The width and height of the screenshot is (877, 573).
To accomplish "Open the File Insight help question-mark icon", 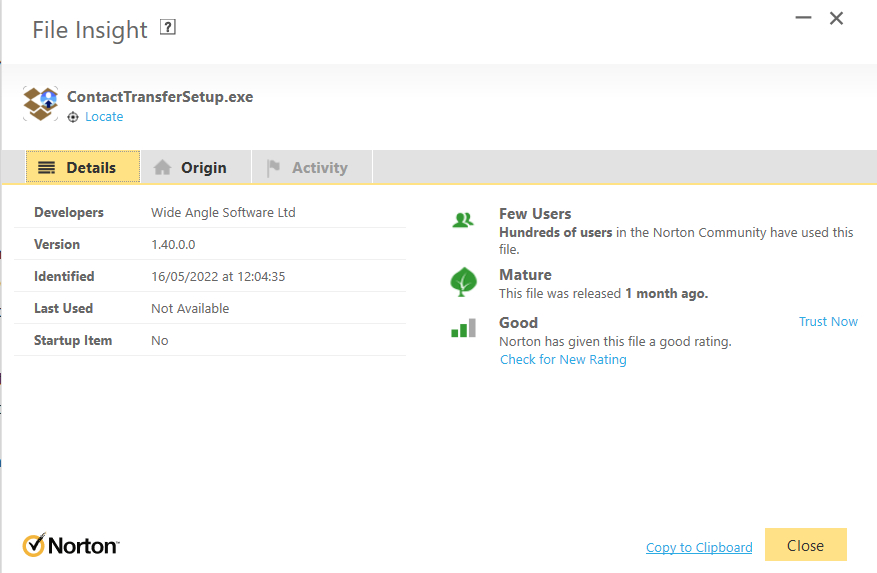I will (x=168, y=27).
